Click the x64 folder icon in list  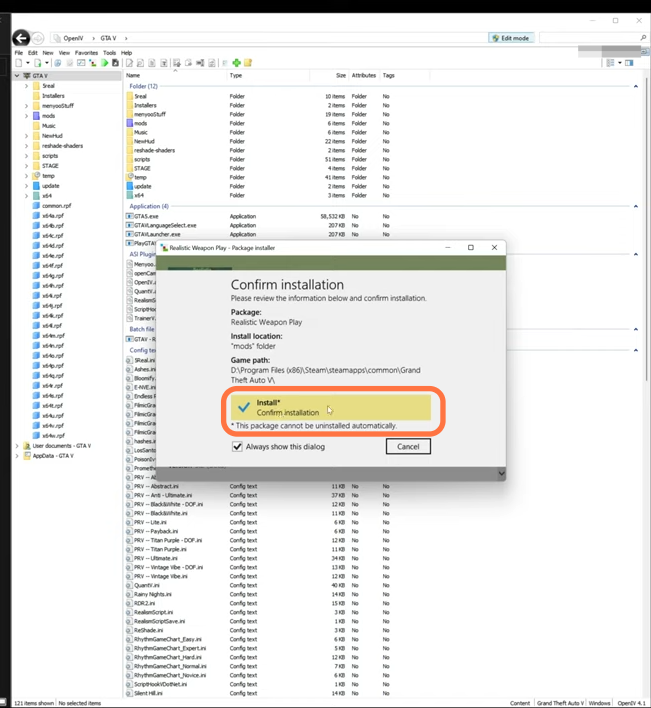[x=130, y=195]
